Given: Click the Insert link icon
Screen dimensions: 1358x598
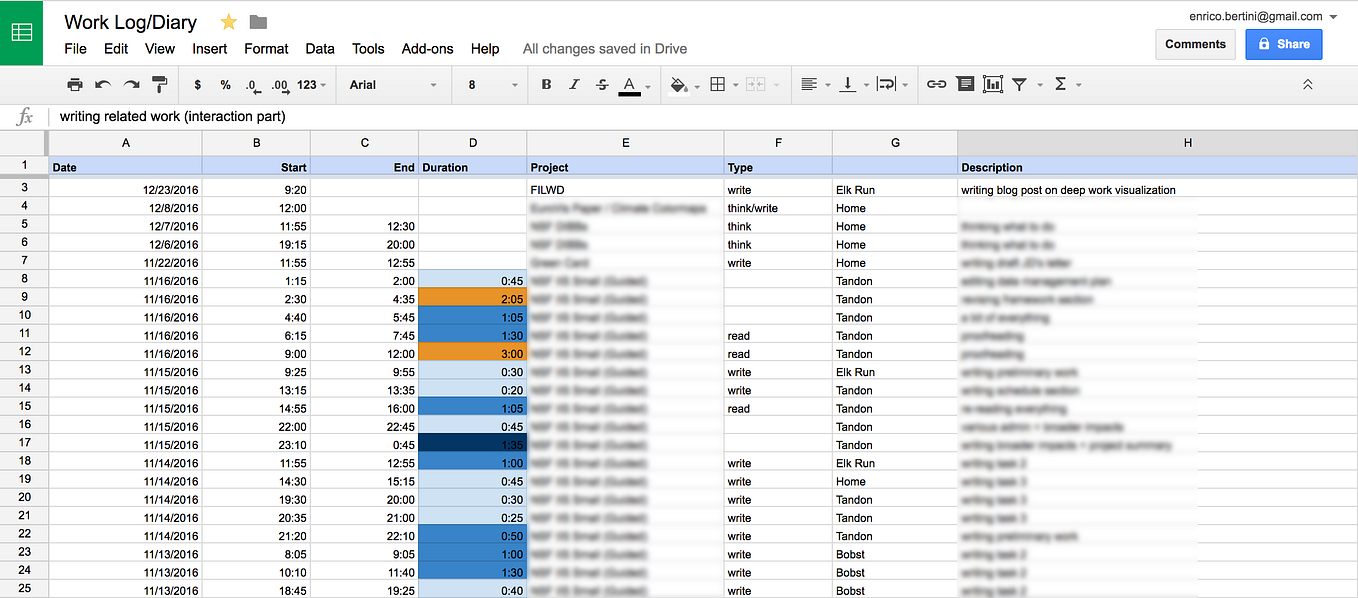Looking at the screenshot, I should [x=936, y=85].
